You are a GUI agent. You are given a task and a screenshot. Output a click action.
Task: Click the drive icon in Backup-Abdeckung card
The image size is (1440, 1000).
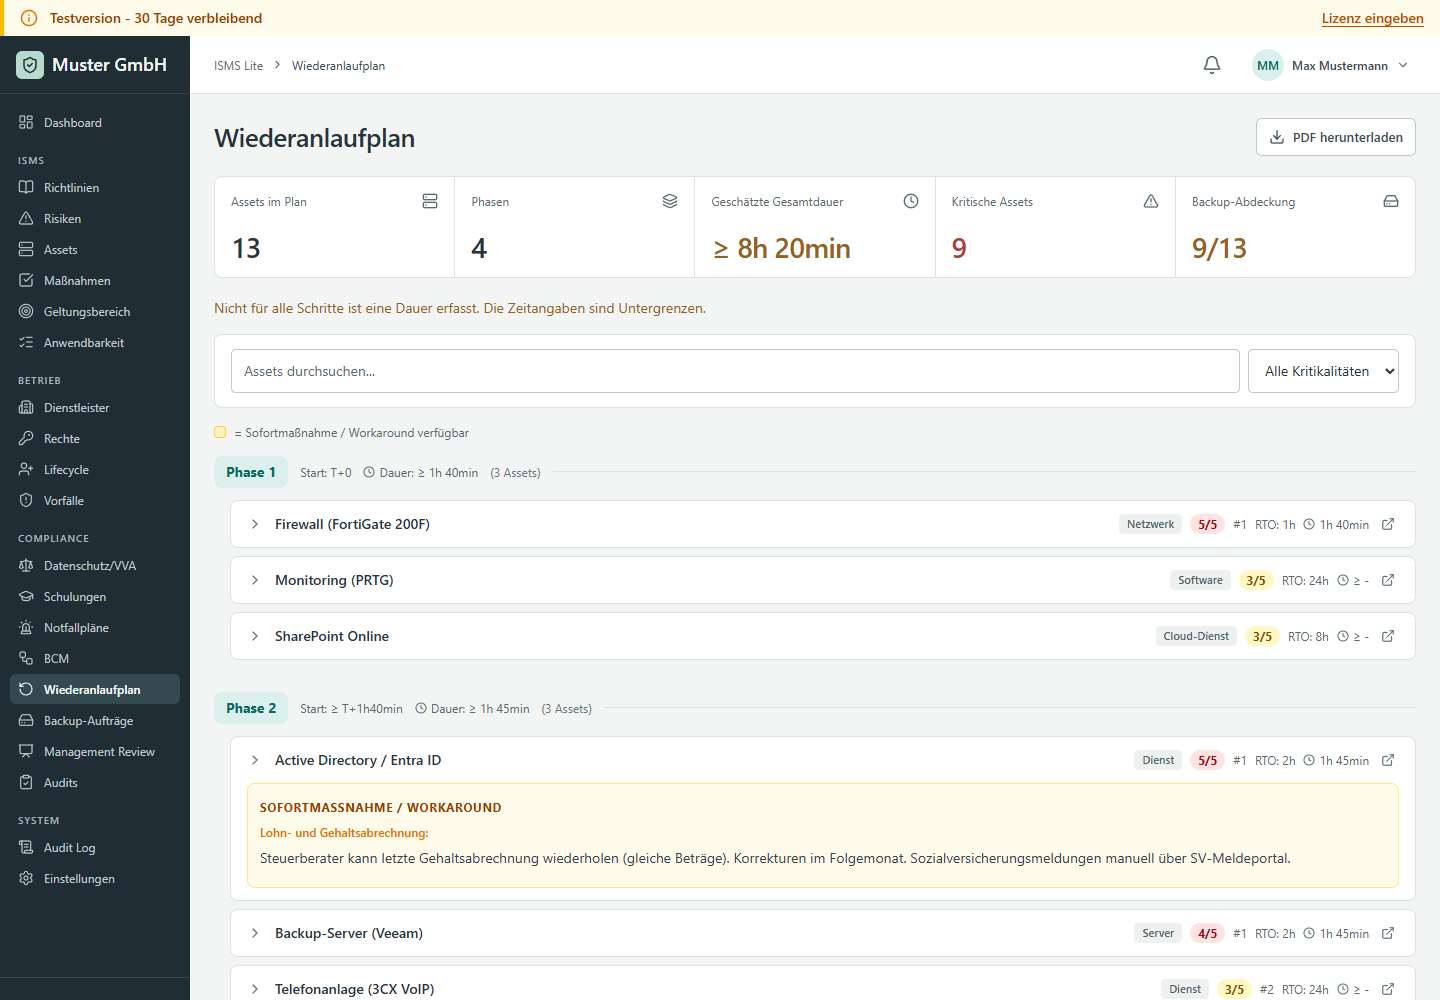point(1391,201)
